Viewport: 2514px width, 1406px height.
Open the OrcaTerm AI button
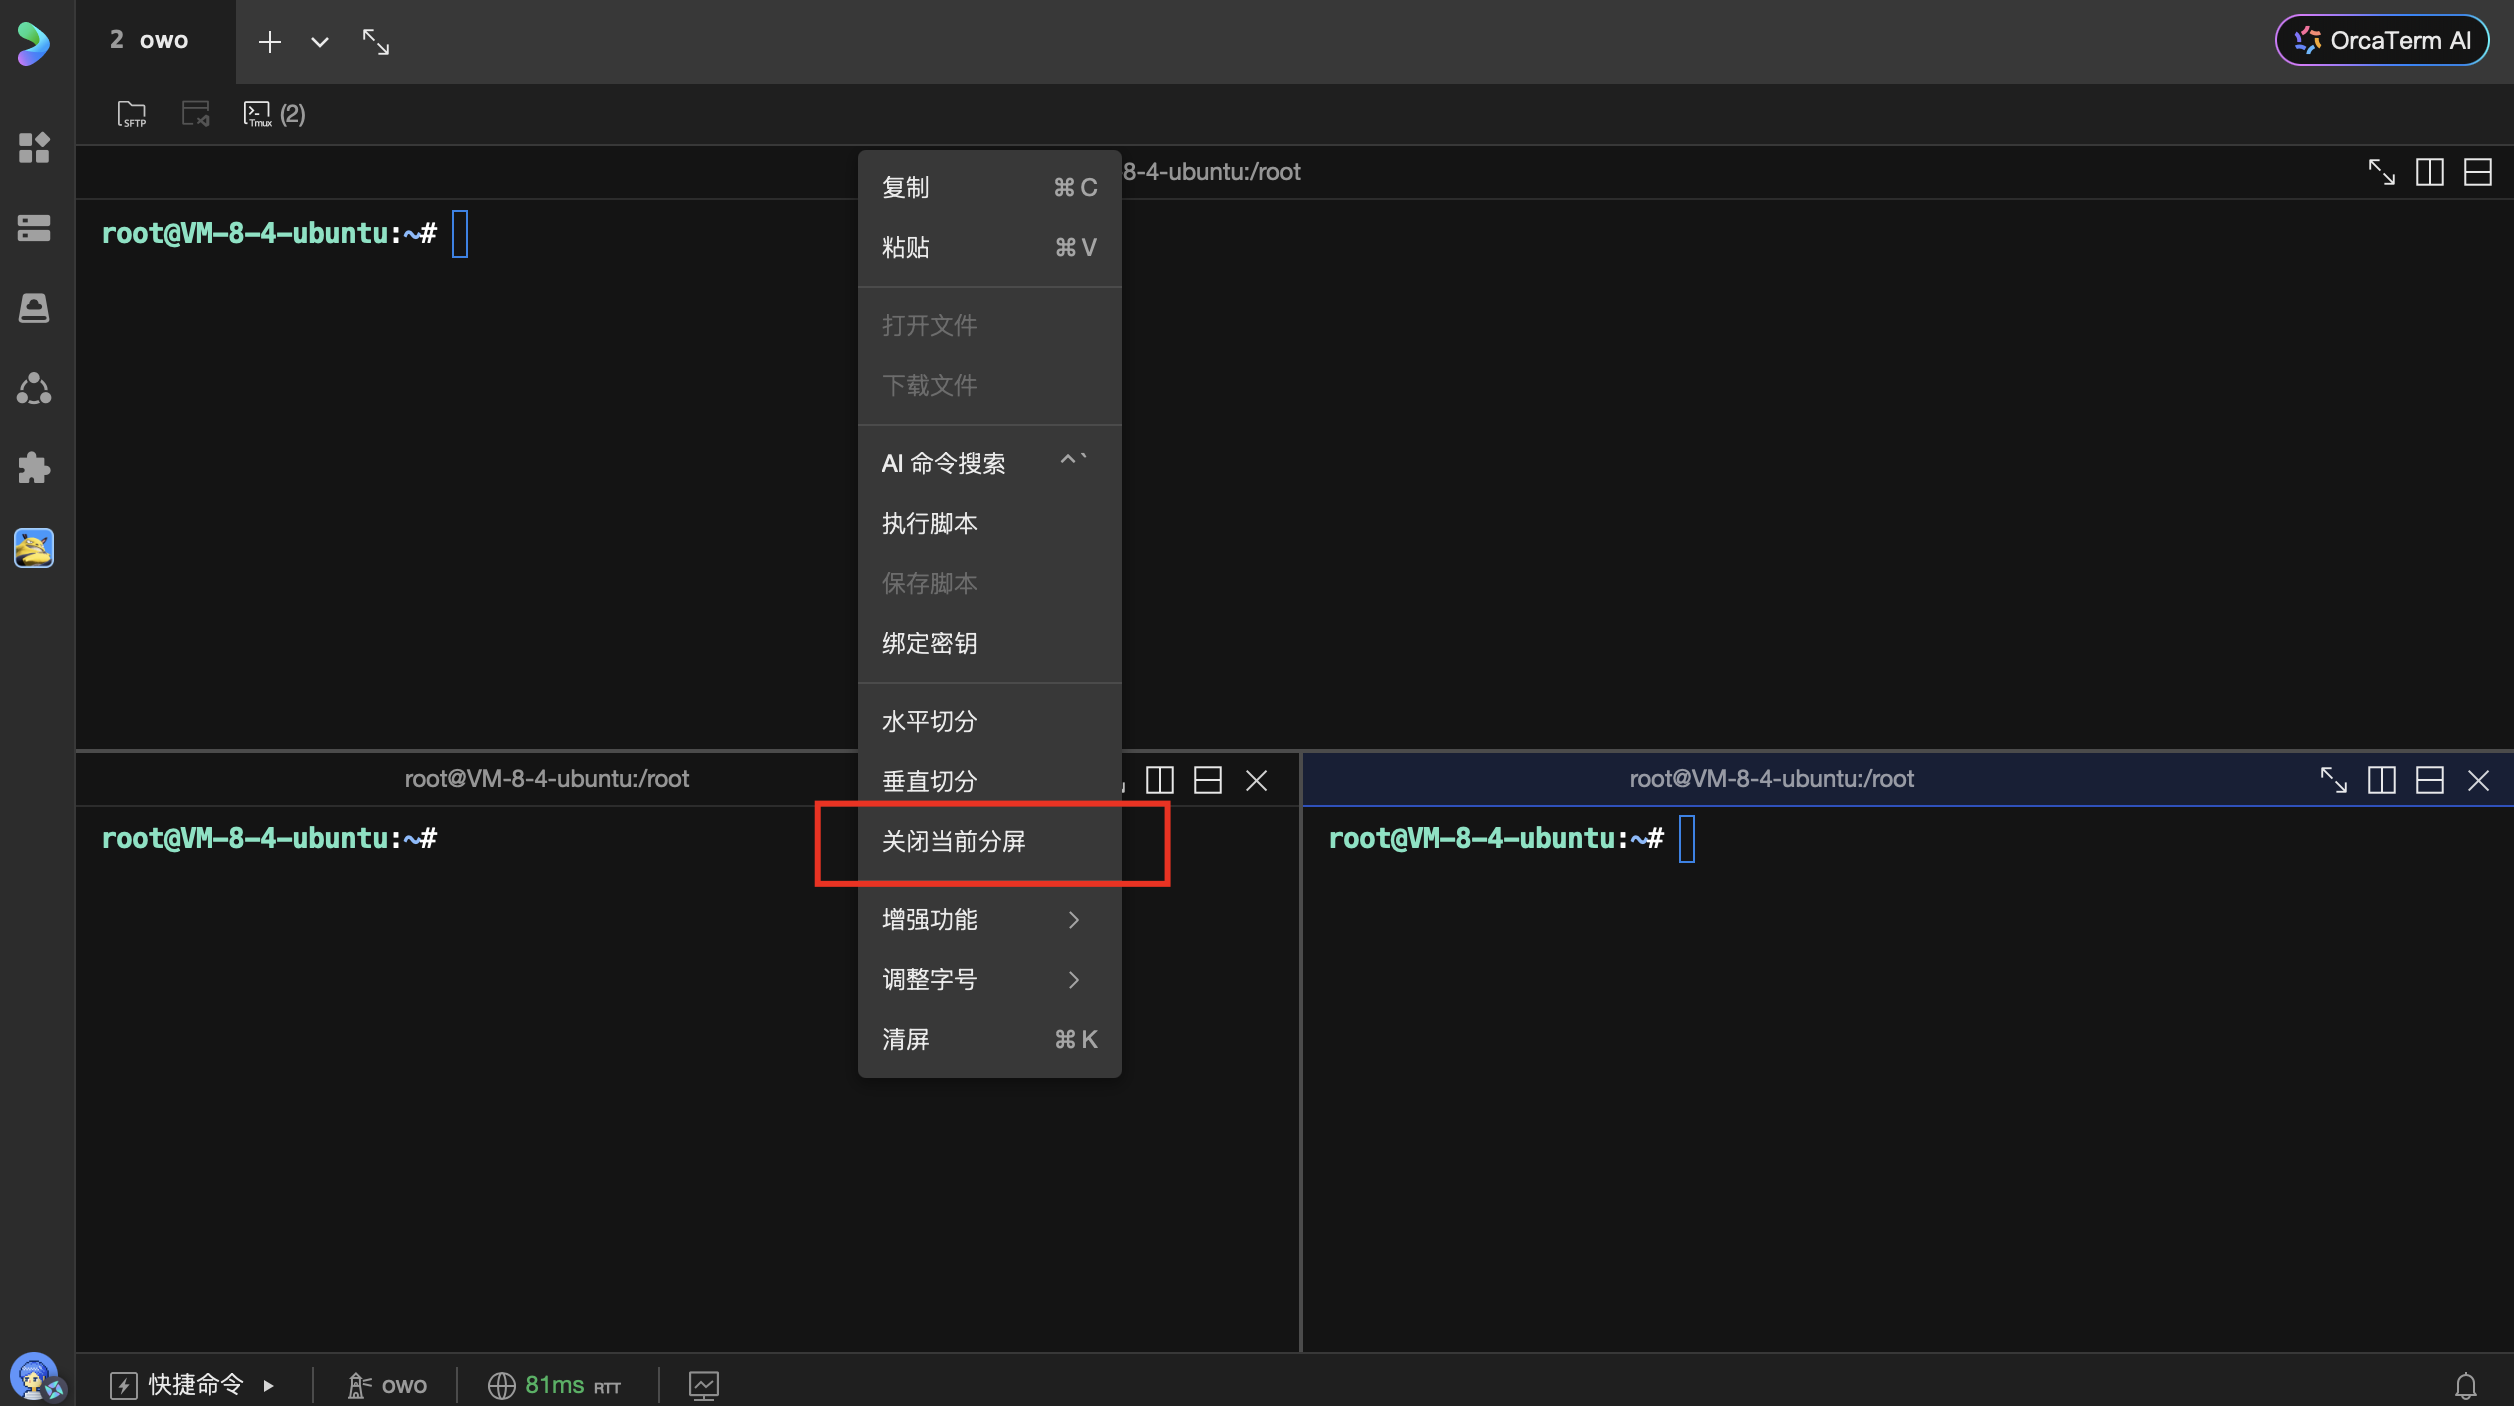point(2382,41)
